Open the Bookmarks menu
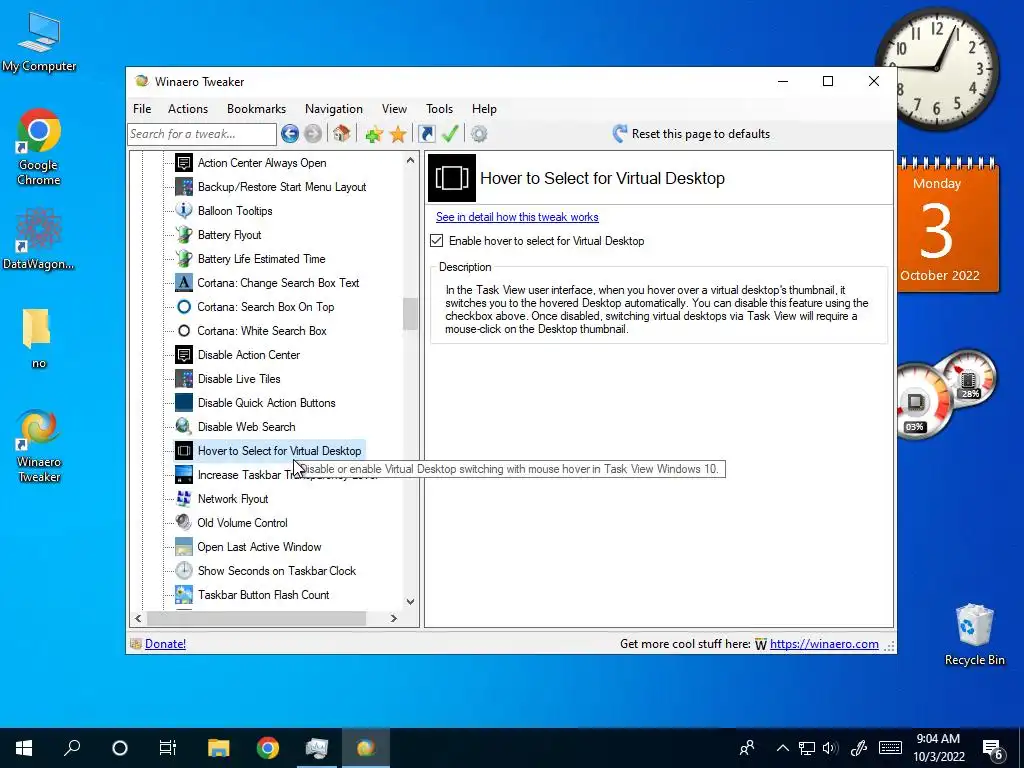Viewport: 1024px width, 768px height. click(256, 108)
